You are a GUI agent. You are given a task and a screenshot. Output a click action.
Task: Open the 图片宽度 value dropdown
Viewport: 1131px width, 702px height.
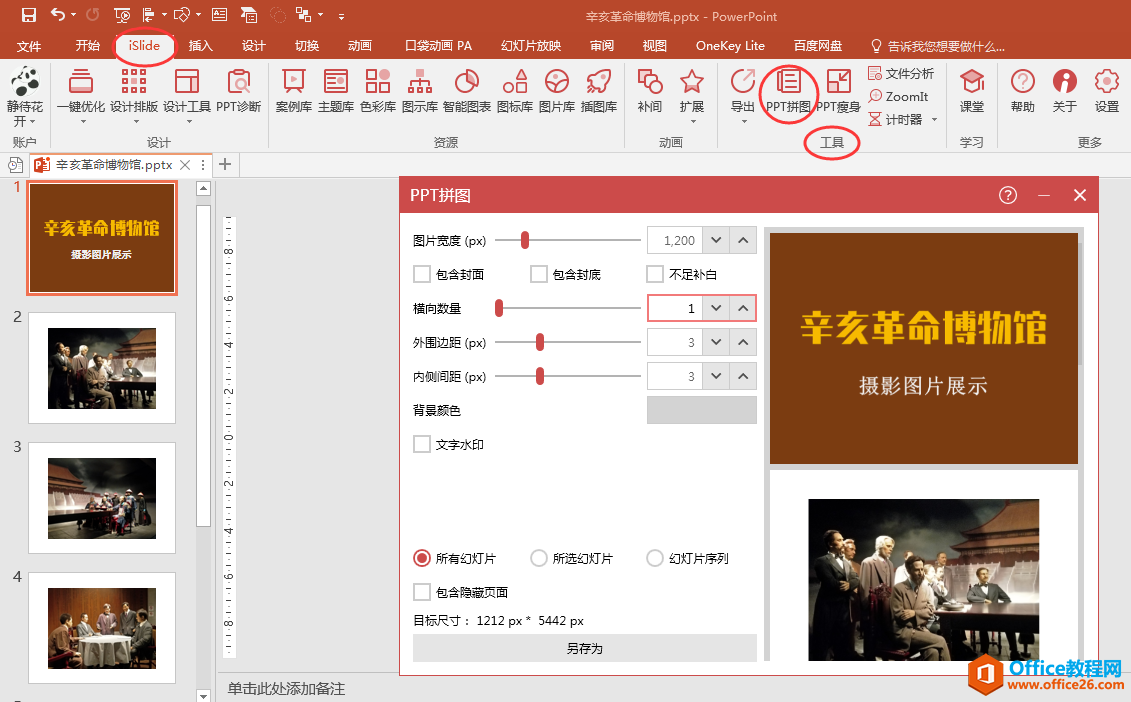[717, 240]
